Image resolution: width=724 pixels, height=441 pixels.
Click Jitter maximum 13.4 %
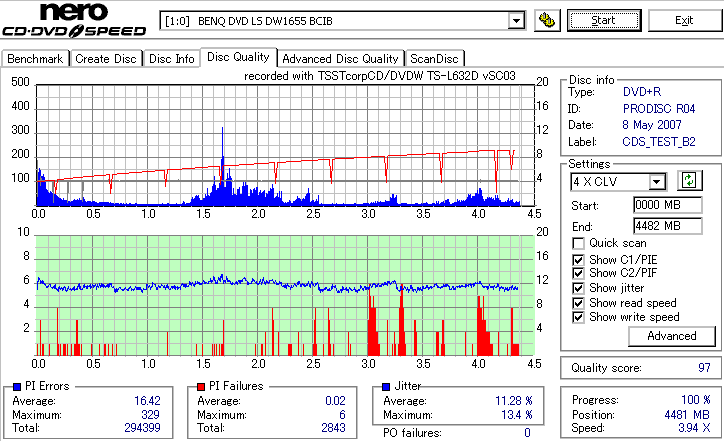517,415
